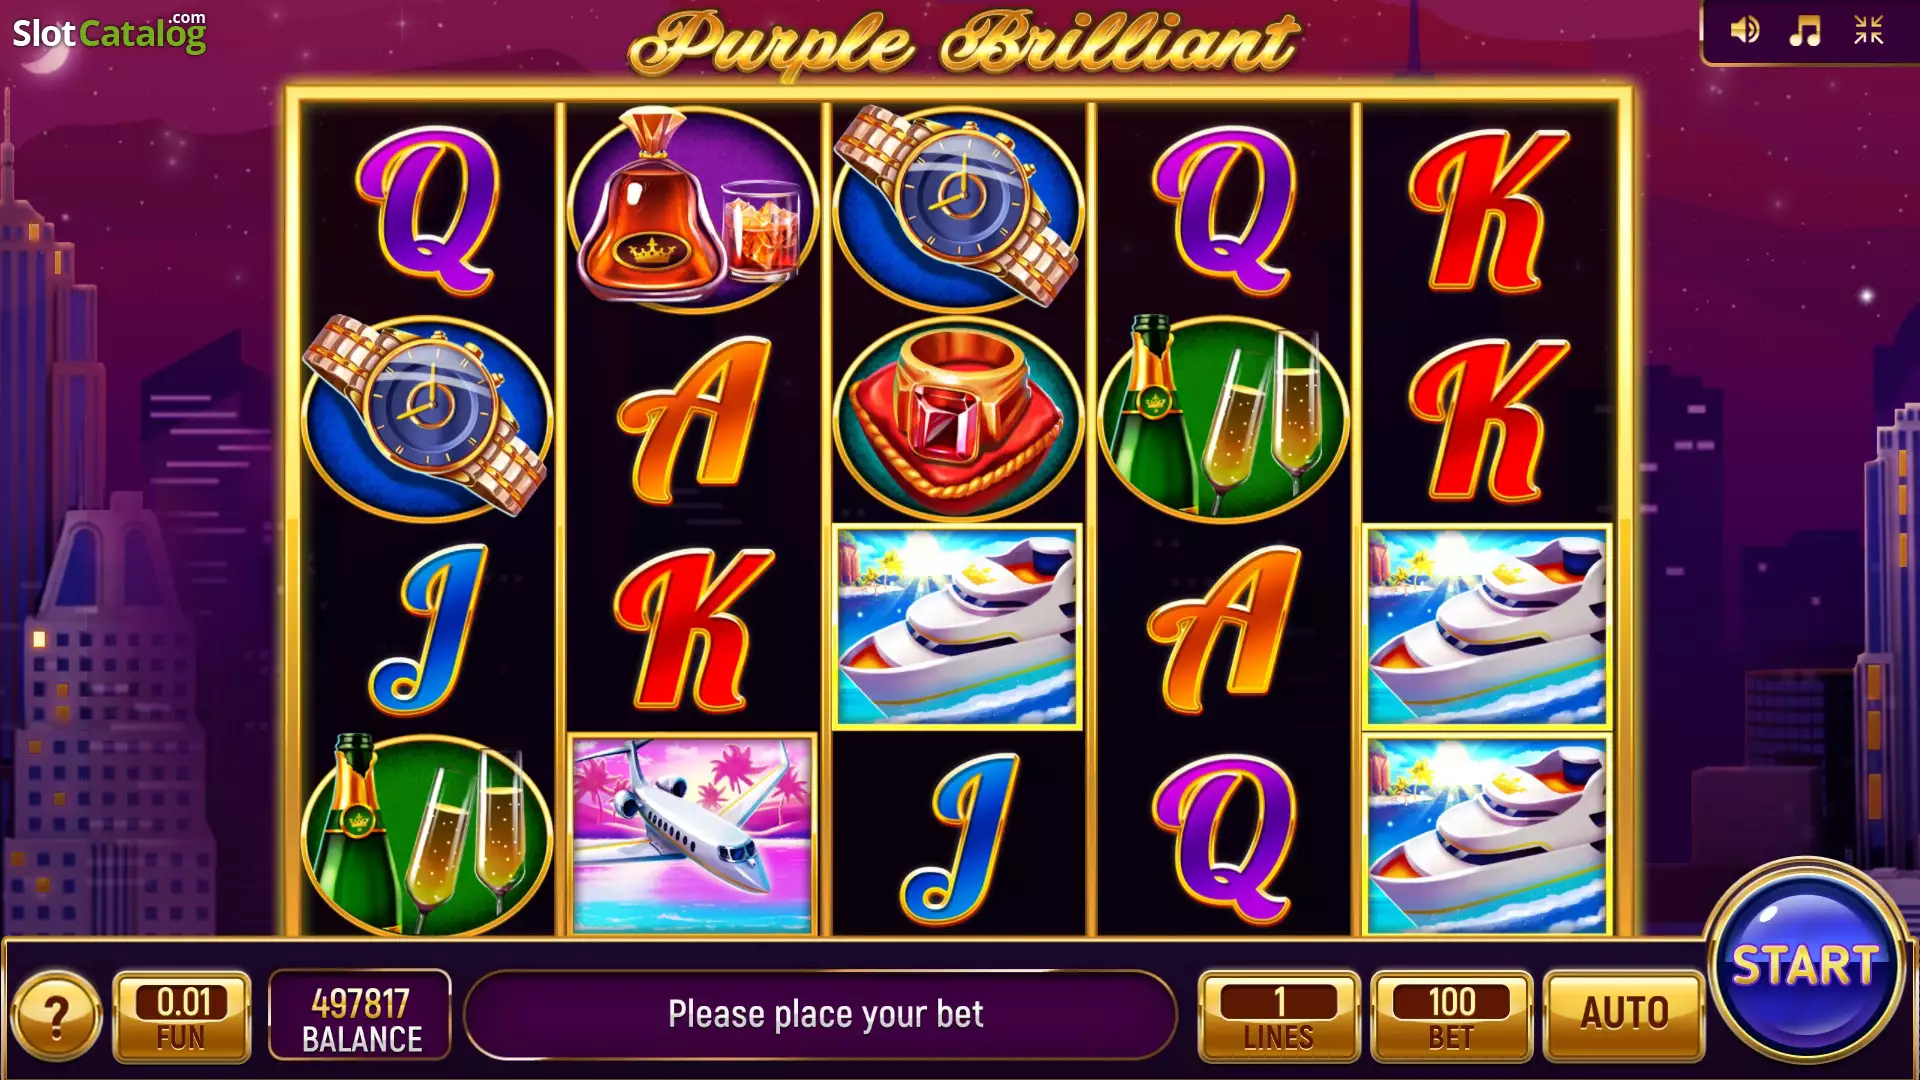1920x1080 pixels.
Task: Enable AUTO spin mode
Action: click(x=1624, y=1015)
